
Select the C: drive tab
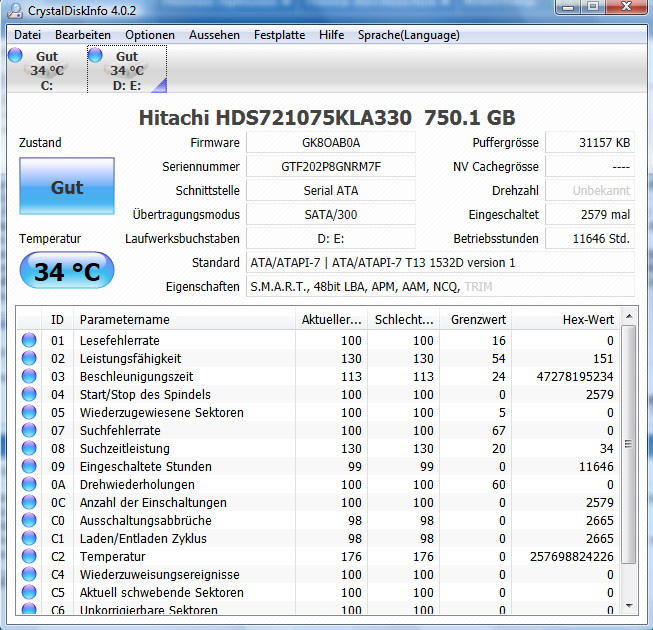pyautogui.click(x=47, y=69)
